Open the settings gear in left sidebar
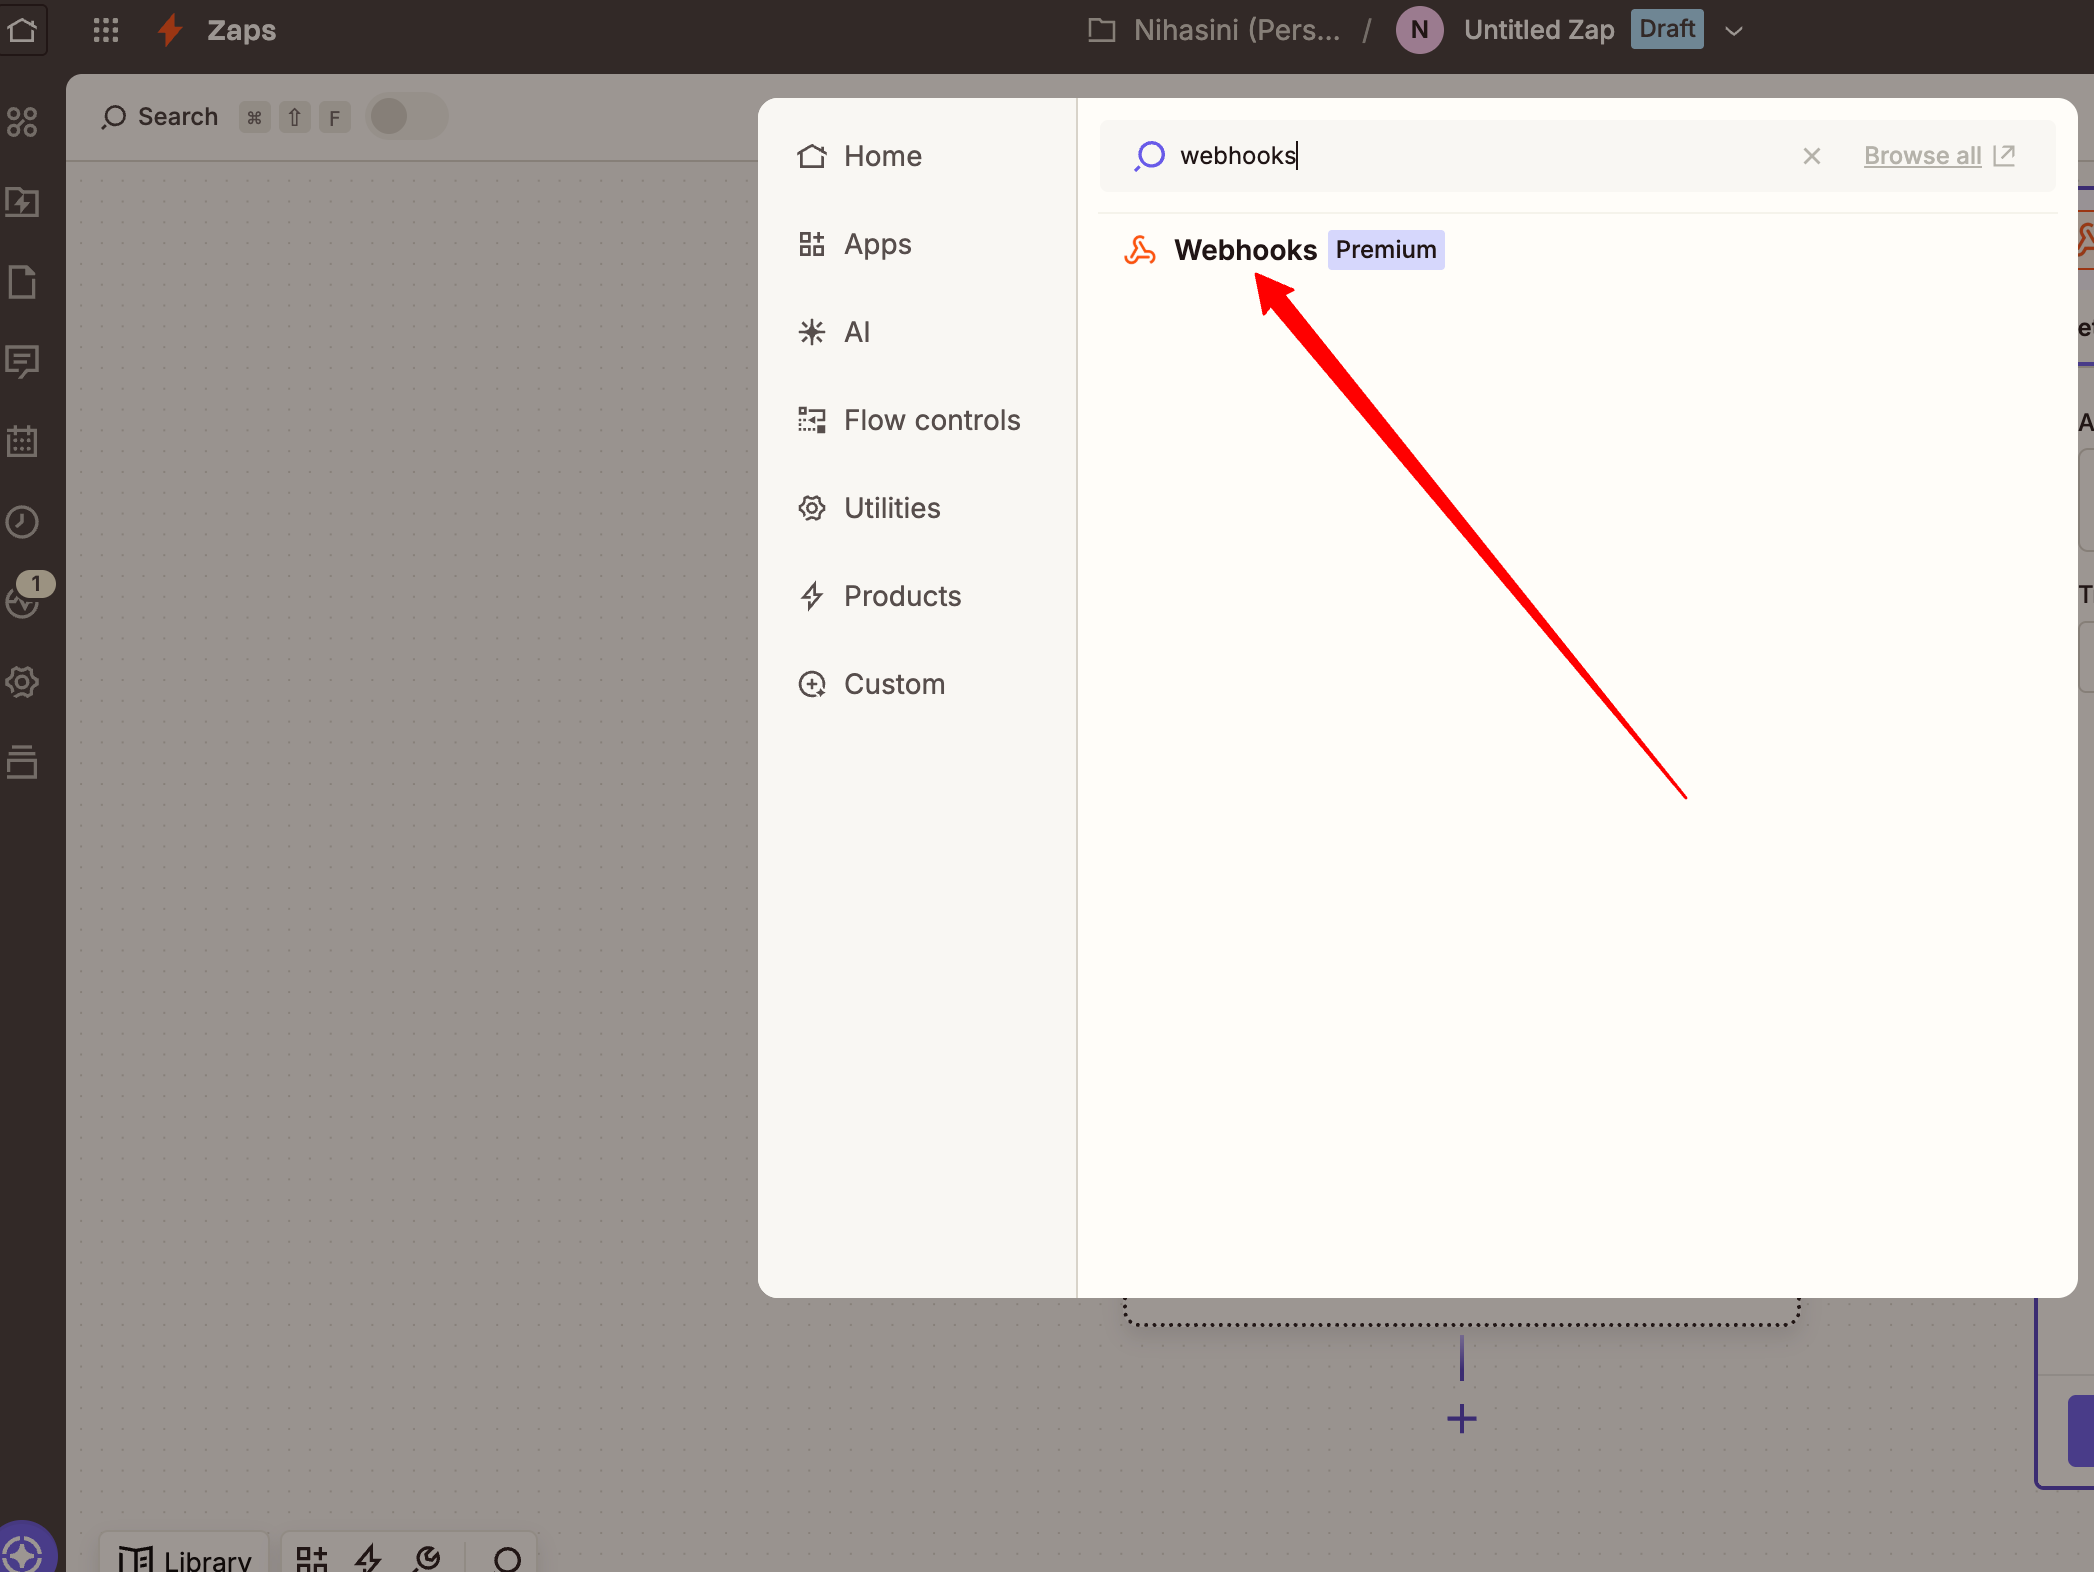2094x1572 pixels. pos(22,682)
